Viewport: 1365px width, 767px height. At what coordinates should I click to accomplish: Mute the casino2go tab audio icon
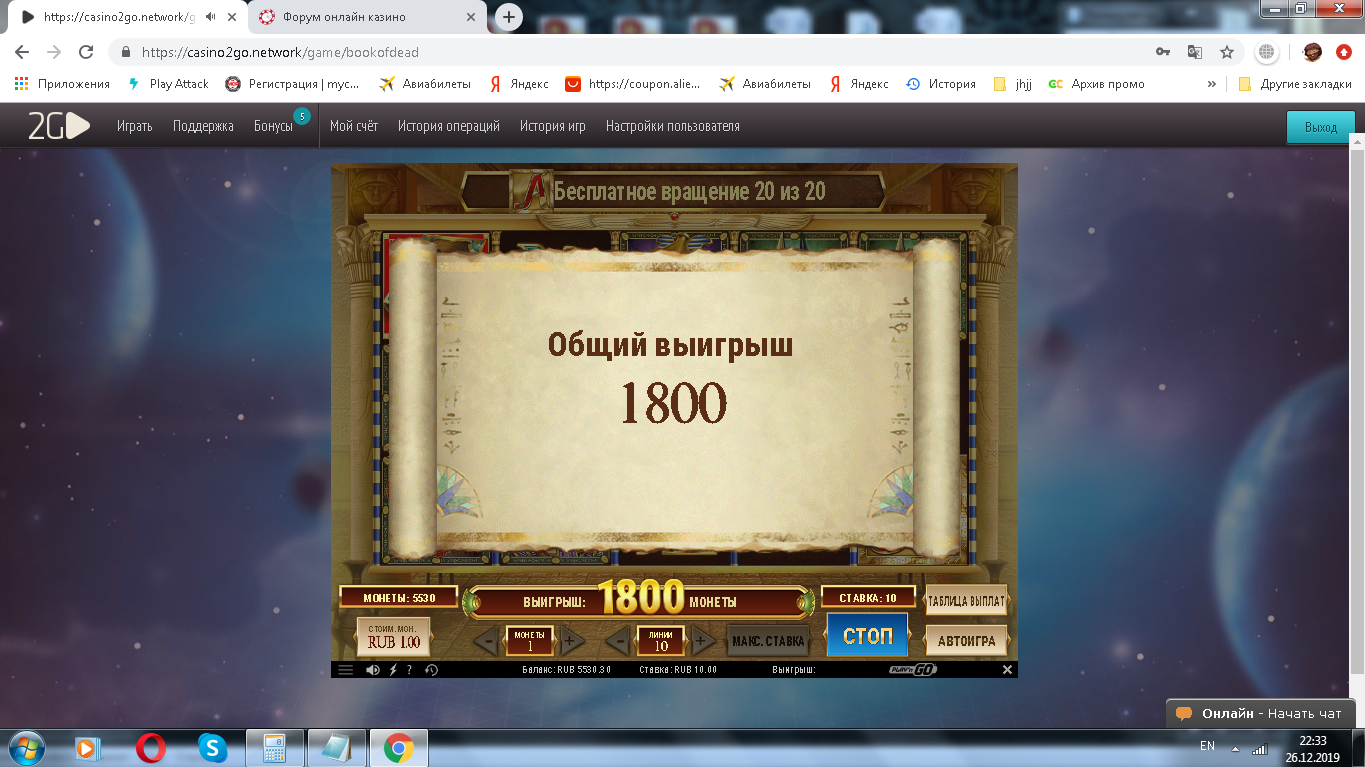[211, 17]
